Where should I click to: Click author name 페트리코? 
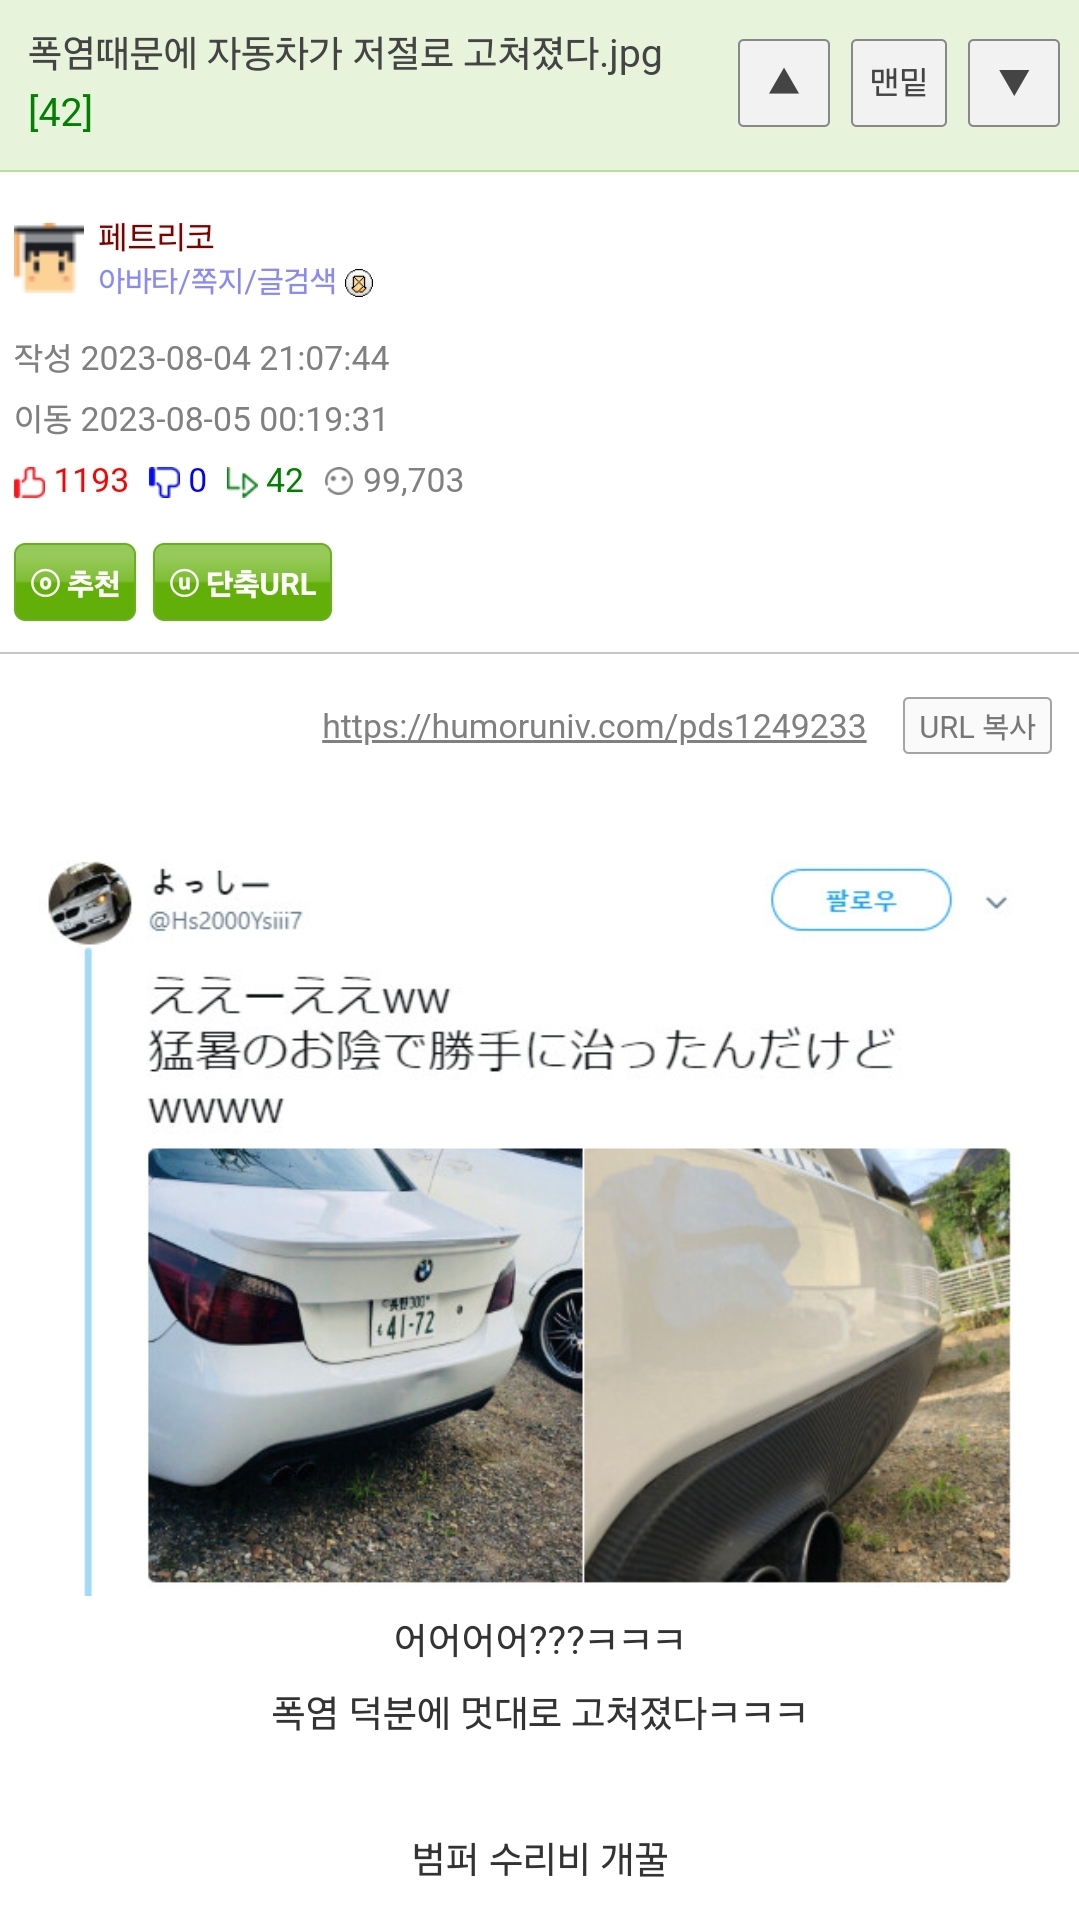pos(156,237)
